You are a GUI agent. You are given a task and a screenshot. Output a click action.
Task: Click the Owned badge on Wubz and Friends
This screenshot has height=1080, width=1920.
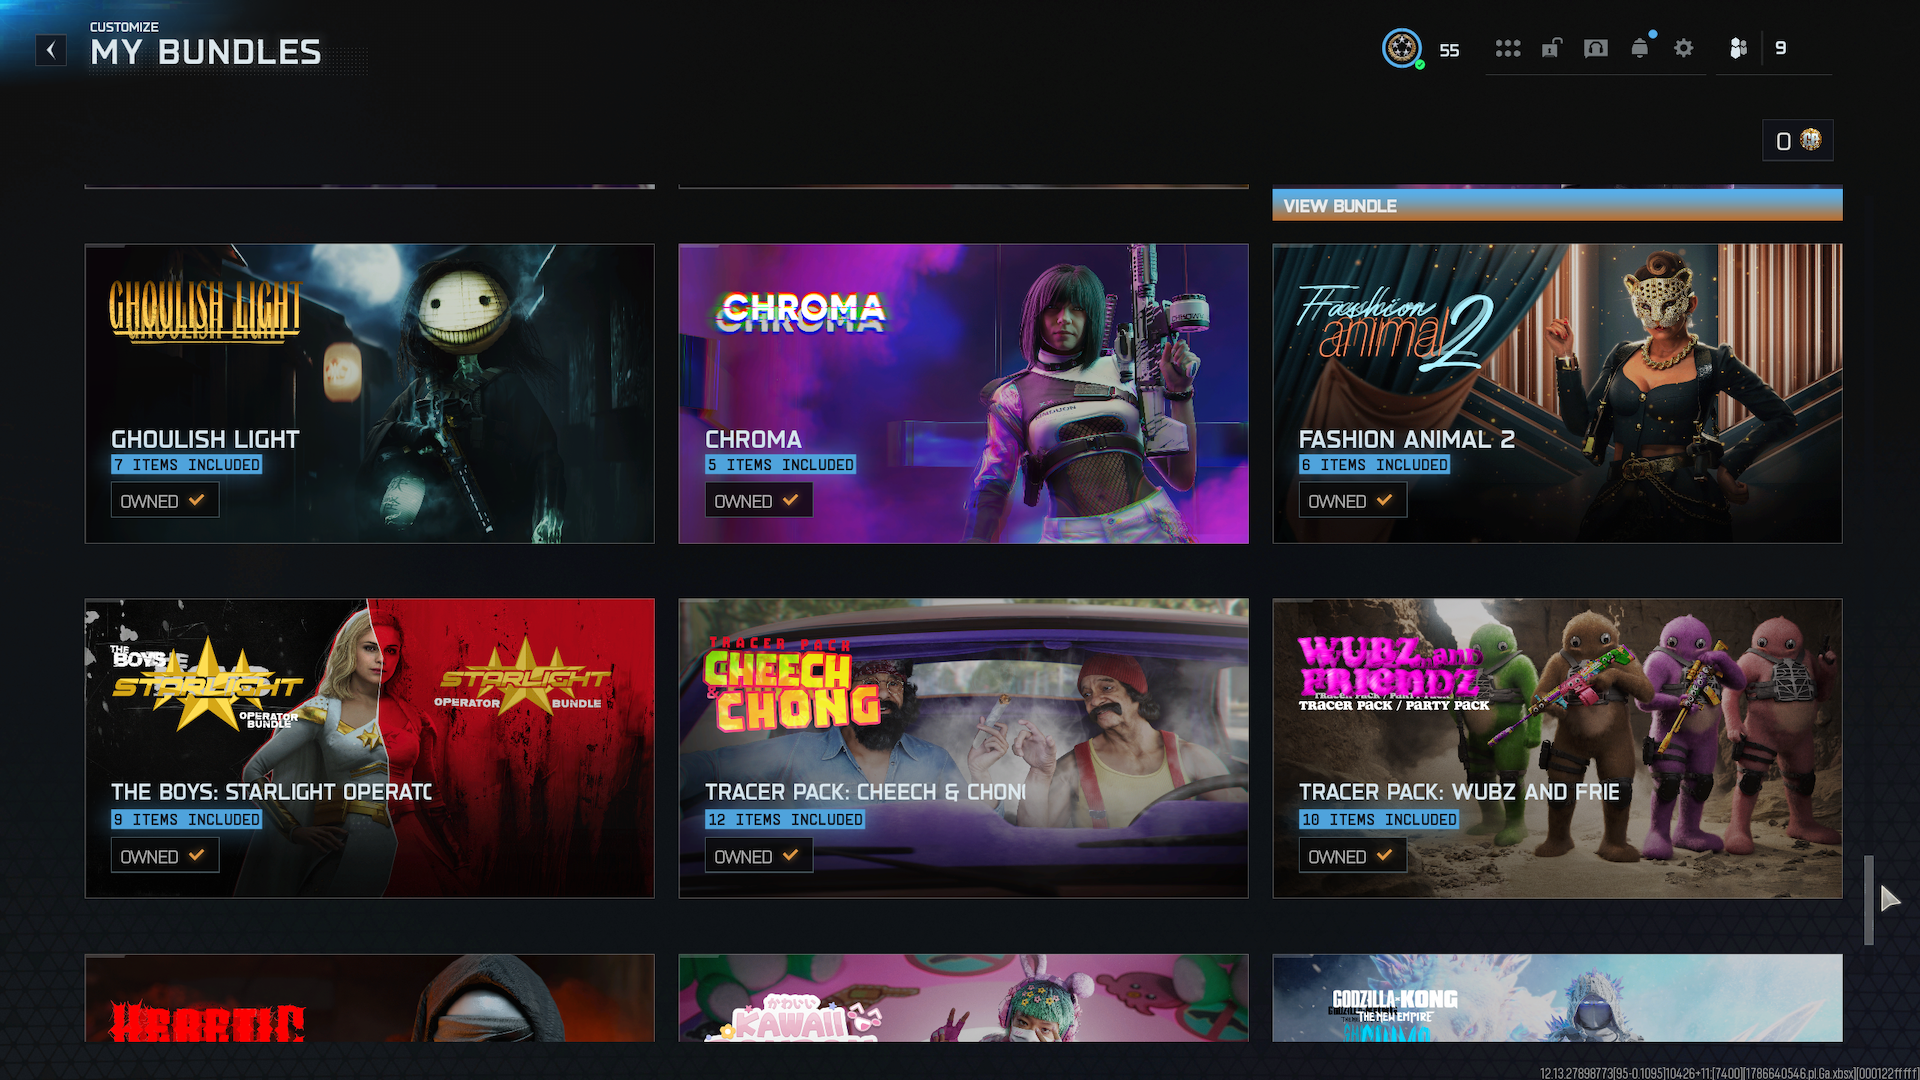(1353, 856)
